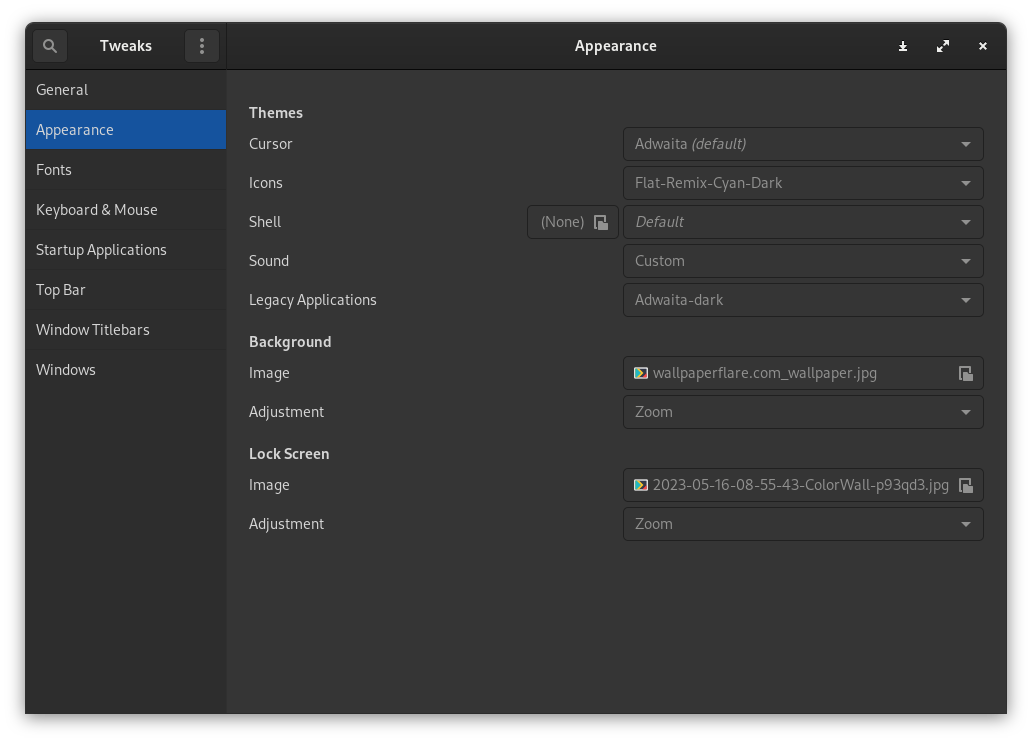This screenshot has width=1032, height=742.
Task: Click the download icon in the title bar
Action: (902, 46)
